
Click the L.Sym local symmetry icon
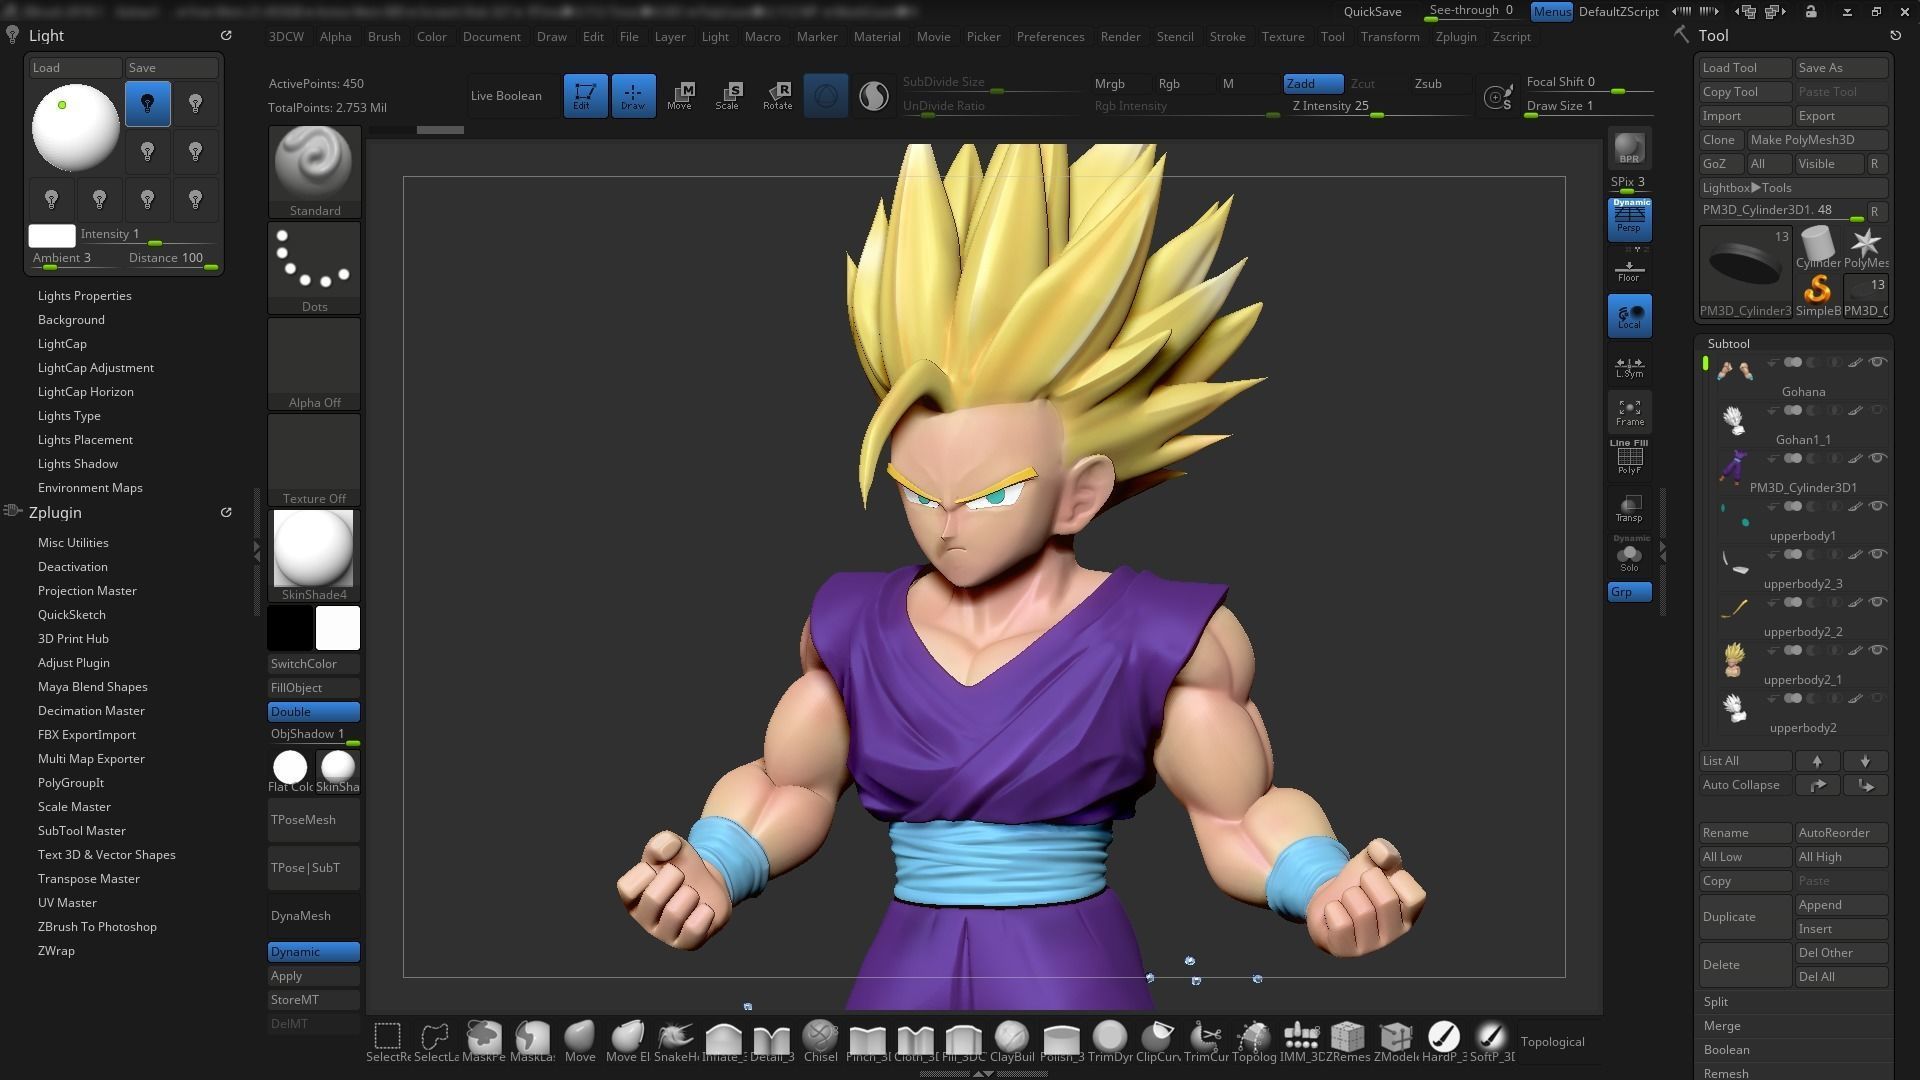tap(1629, 366)
